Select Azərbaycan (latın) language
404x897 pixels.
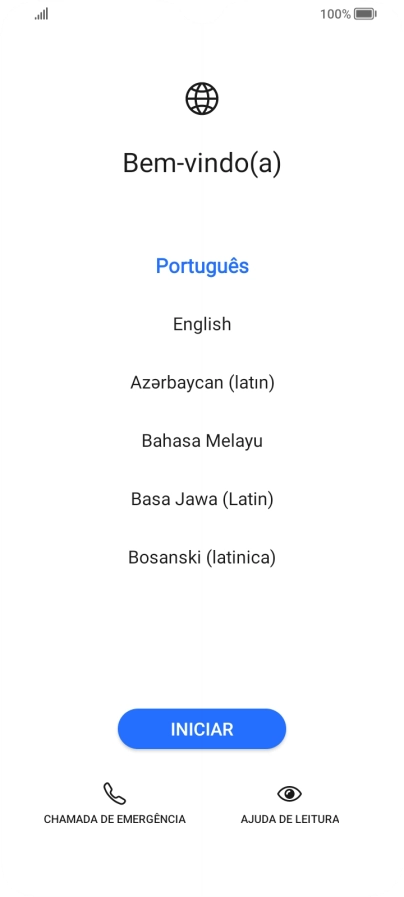(x=202, y=382)
